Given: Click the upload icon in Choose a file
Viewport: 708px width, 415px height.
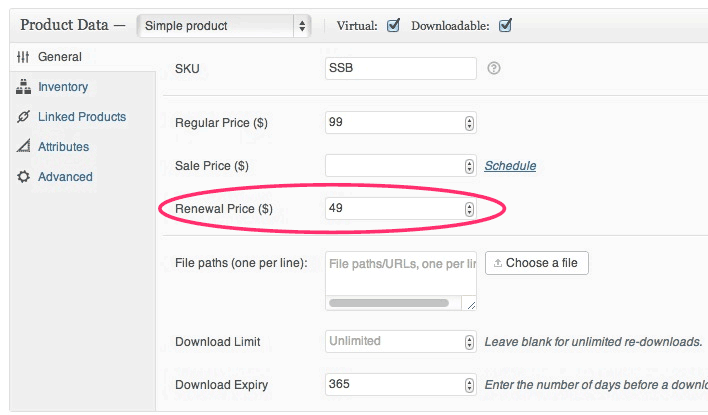Looking at the screenshot, I should click(498, 263).
